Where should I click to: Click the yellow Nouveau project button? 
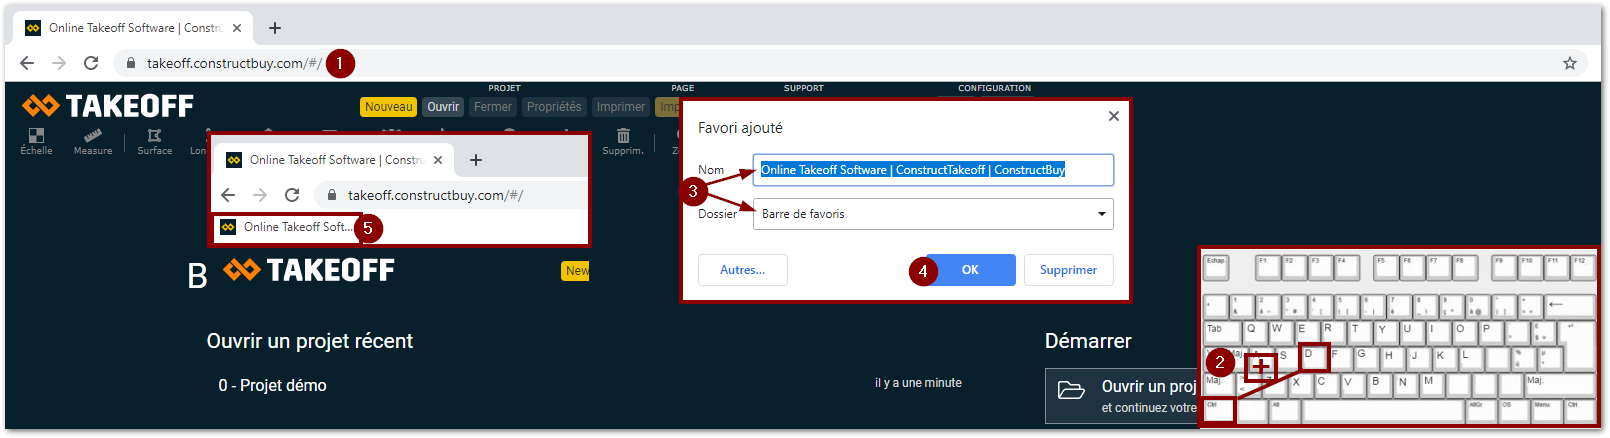(x=388, y=107)
